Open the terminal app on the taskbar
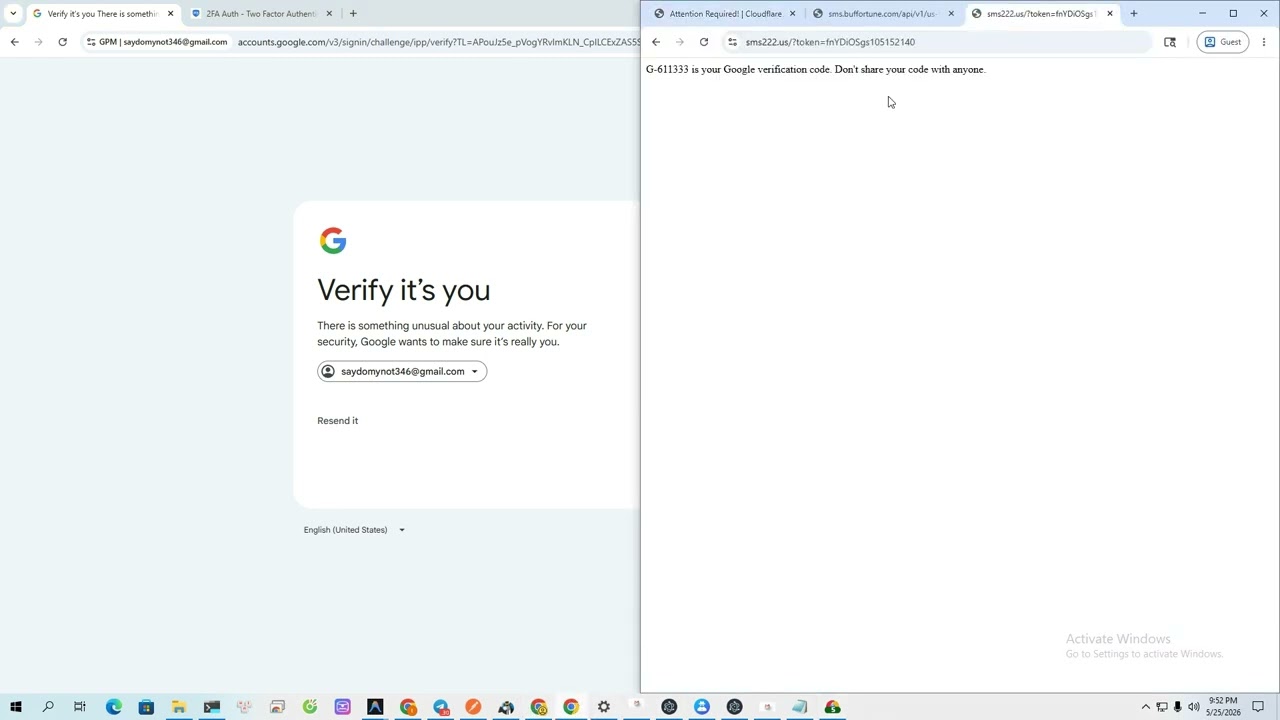Viewport: 1280px width, 720px height. point(211,707)
